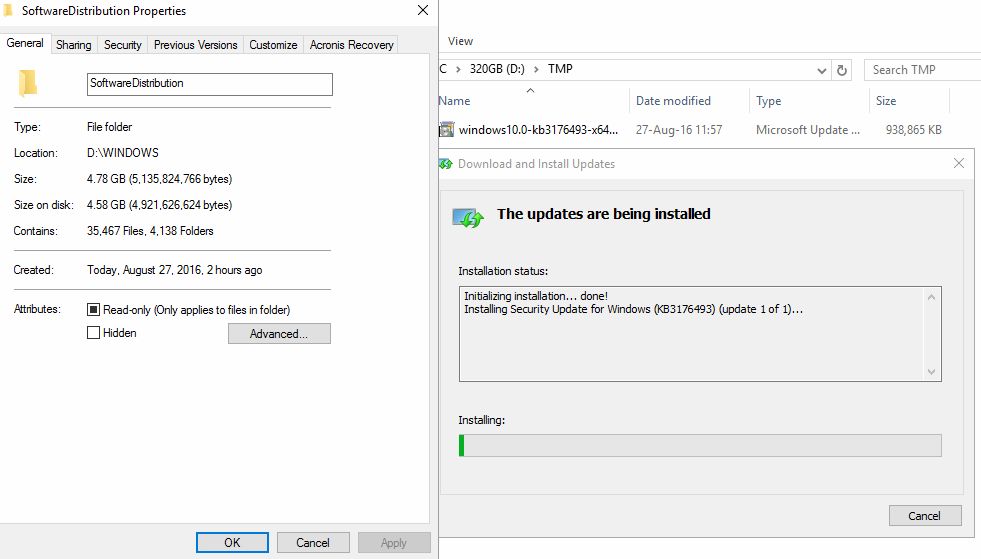Select file windows10.0-kb3176493-x64...

click(538, 130)
